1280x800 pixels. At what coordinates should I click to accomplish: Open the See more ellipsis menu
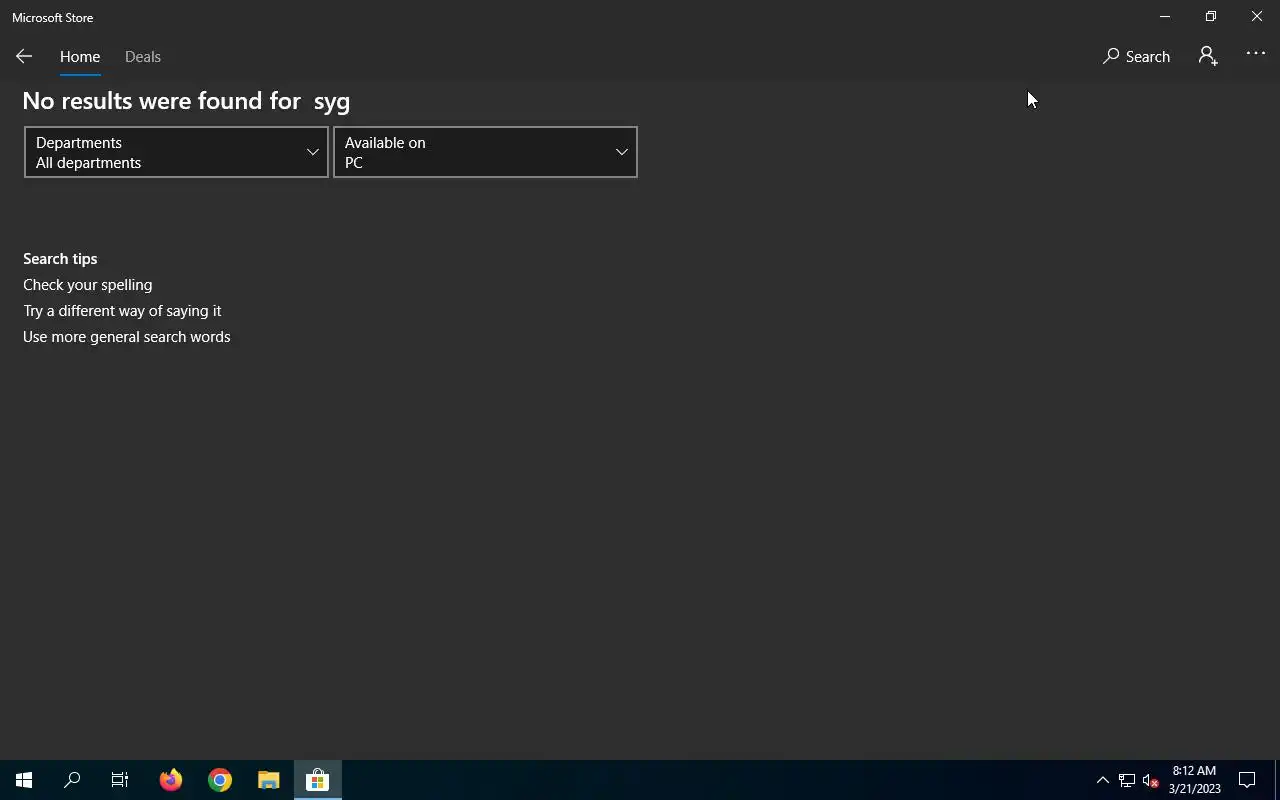pos(1256,54)
